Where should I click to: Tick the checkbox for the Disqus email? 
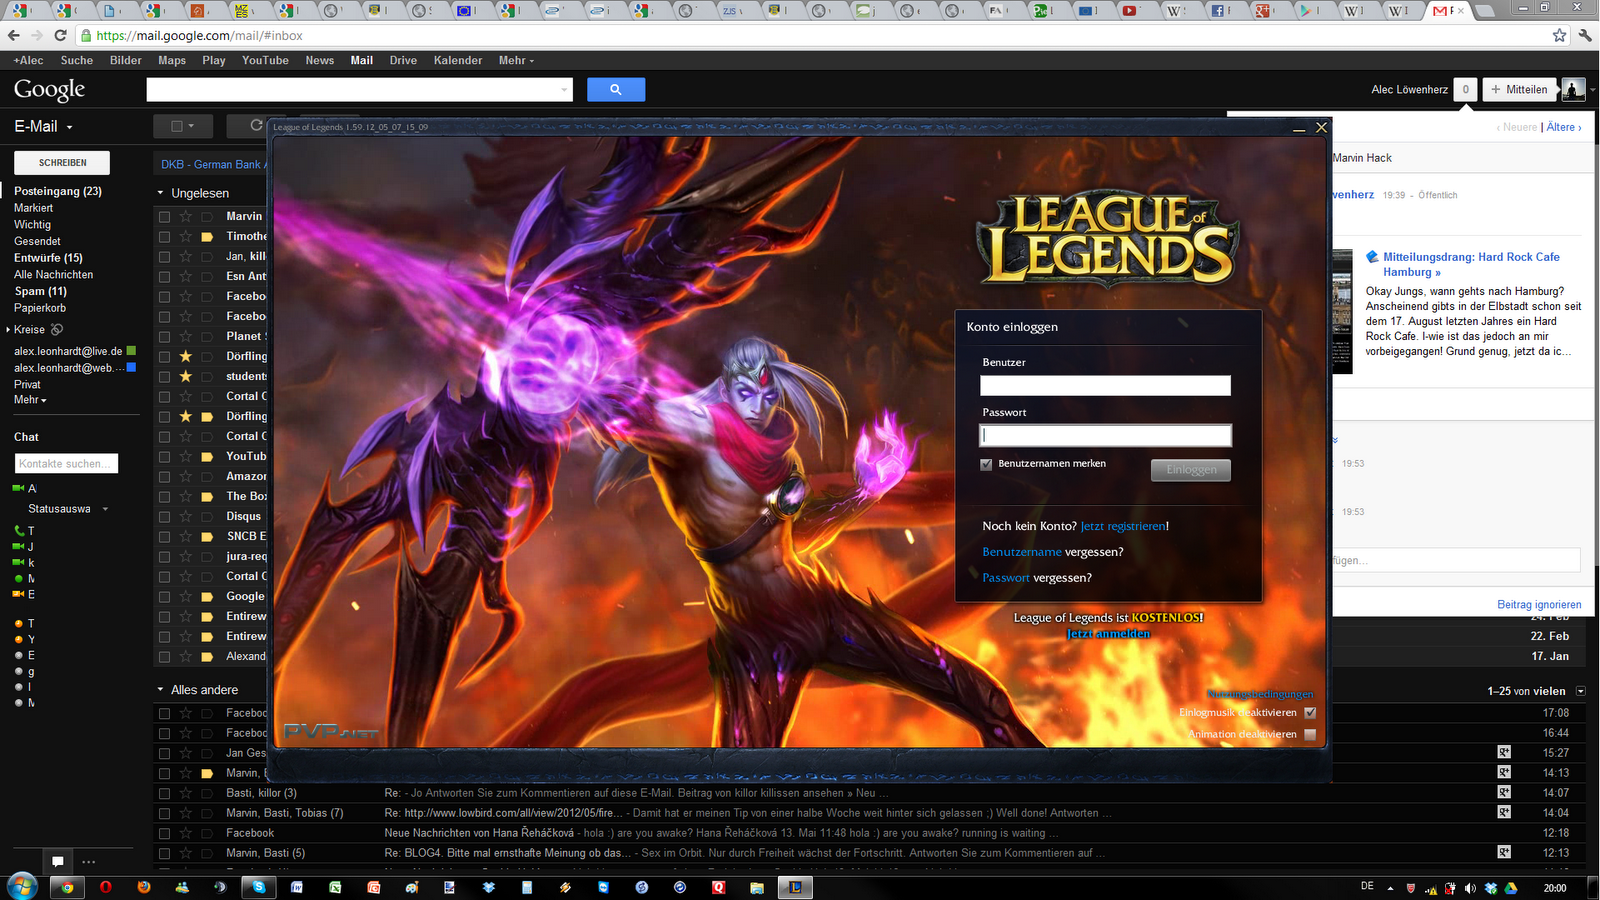[x=164, y=516]
